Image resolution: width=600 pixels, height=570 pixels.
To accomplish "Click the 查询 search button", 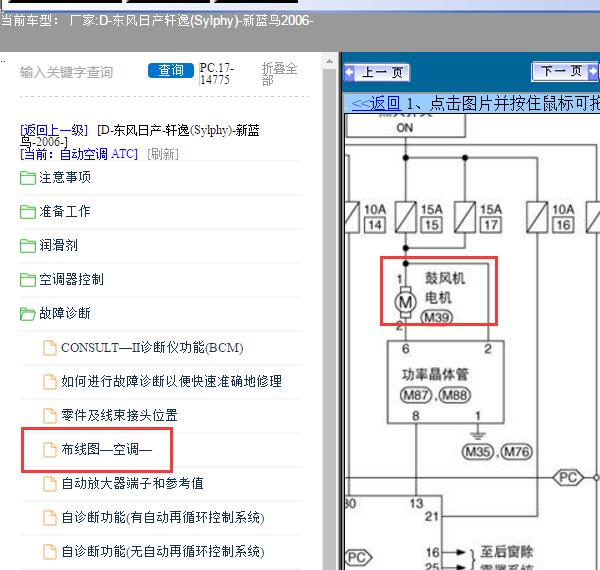I will [171, 70].
